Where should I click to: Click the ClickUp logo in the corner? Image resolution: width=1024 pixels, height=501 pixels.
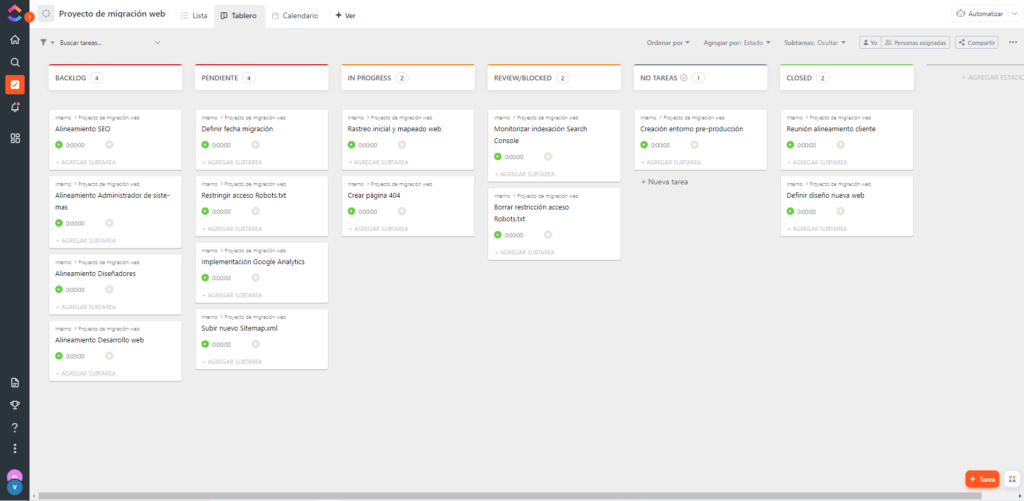[x=14, y=12]
